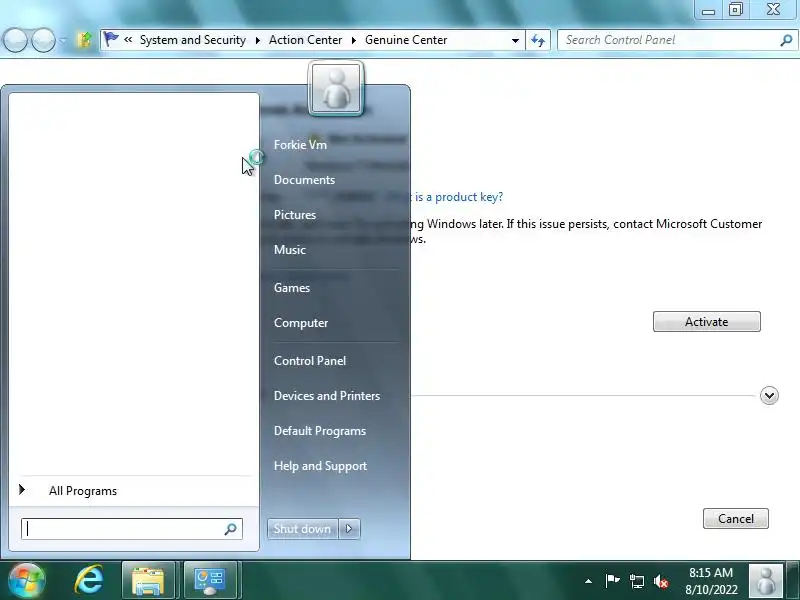Click the Show desktop strip
This screenshot has height=600, width=800.
[793, 581]
